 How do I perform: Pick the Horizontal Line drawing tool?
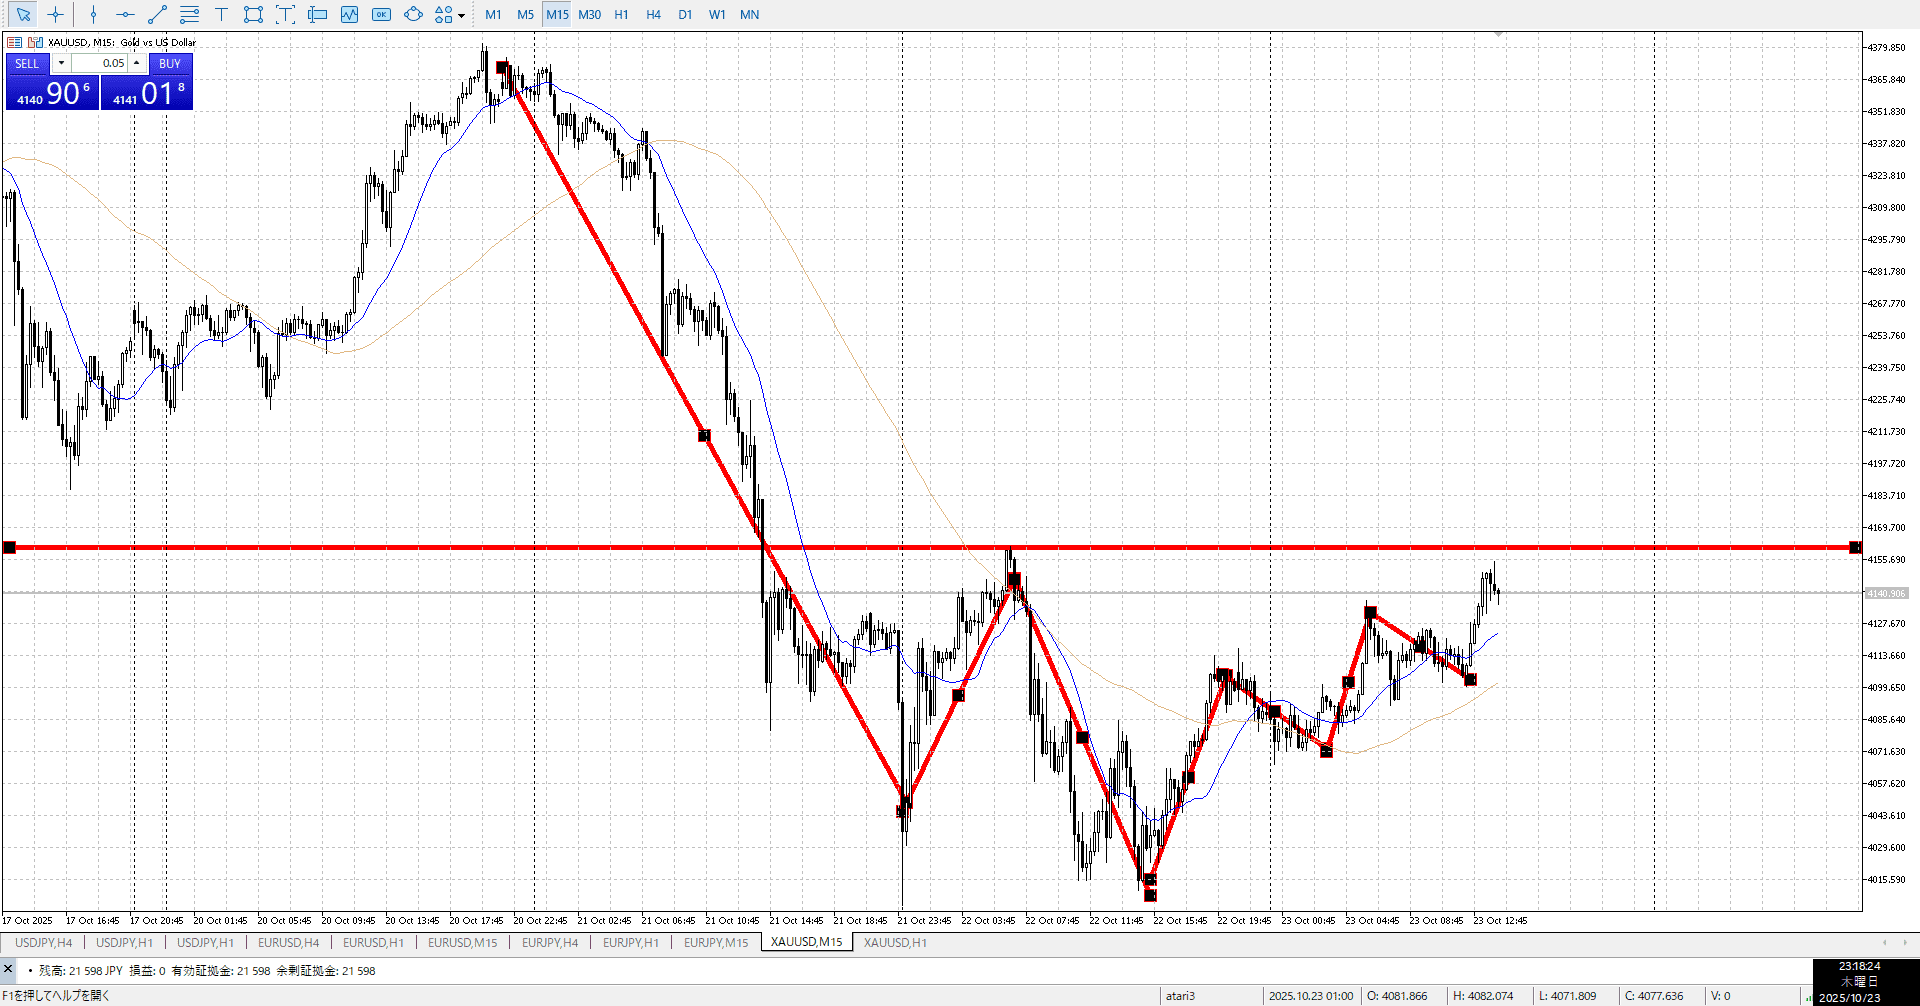click(125, 14)
